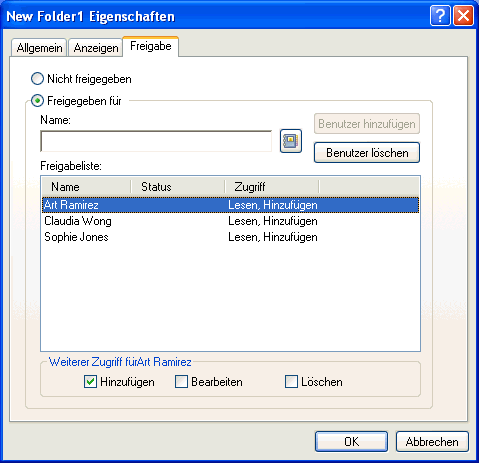Click the help question mark icon in the title bar
The image size is (479, 463).
point(440,16)
